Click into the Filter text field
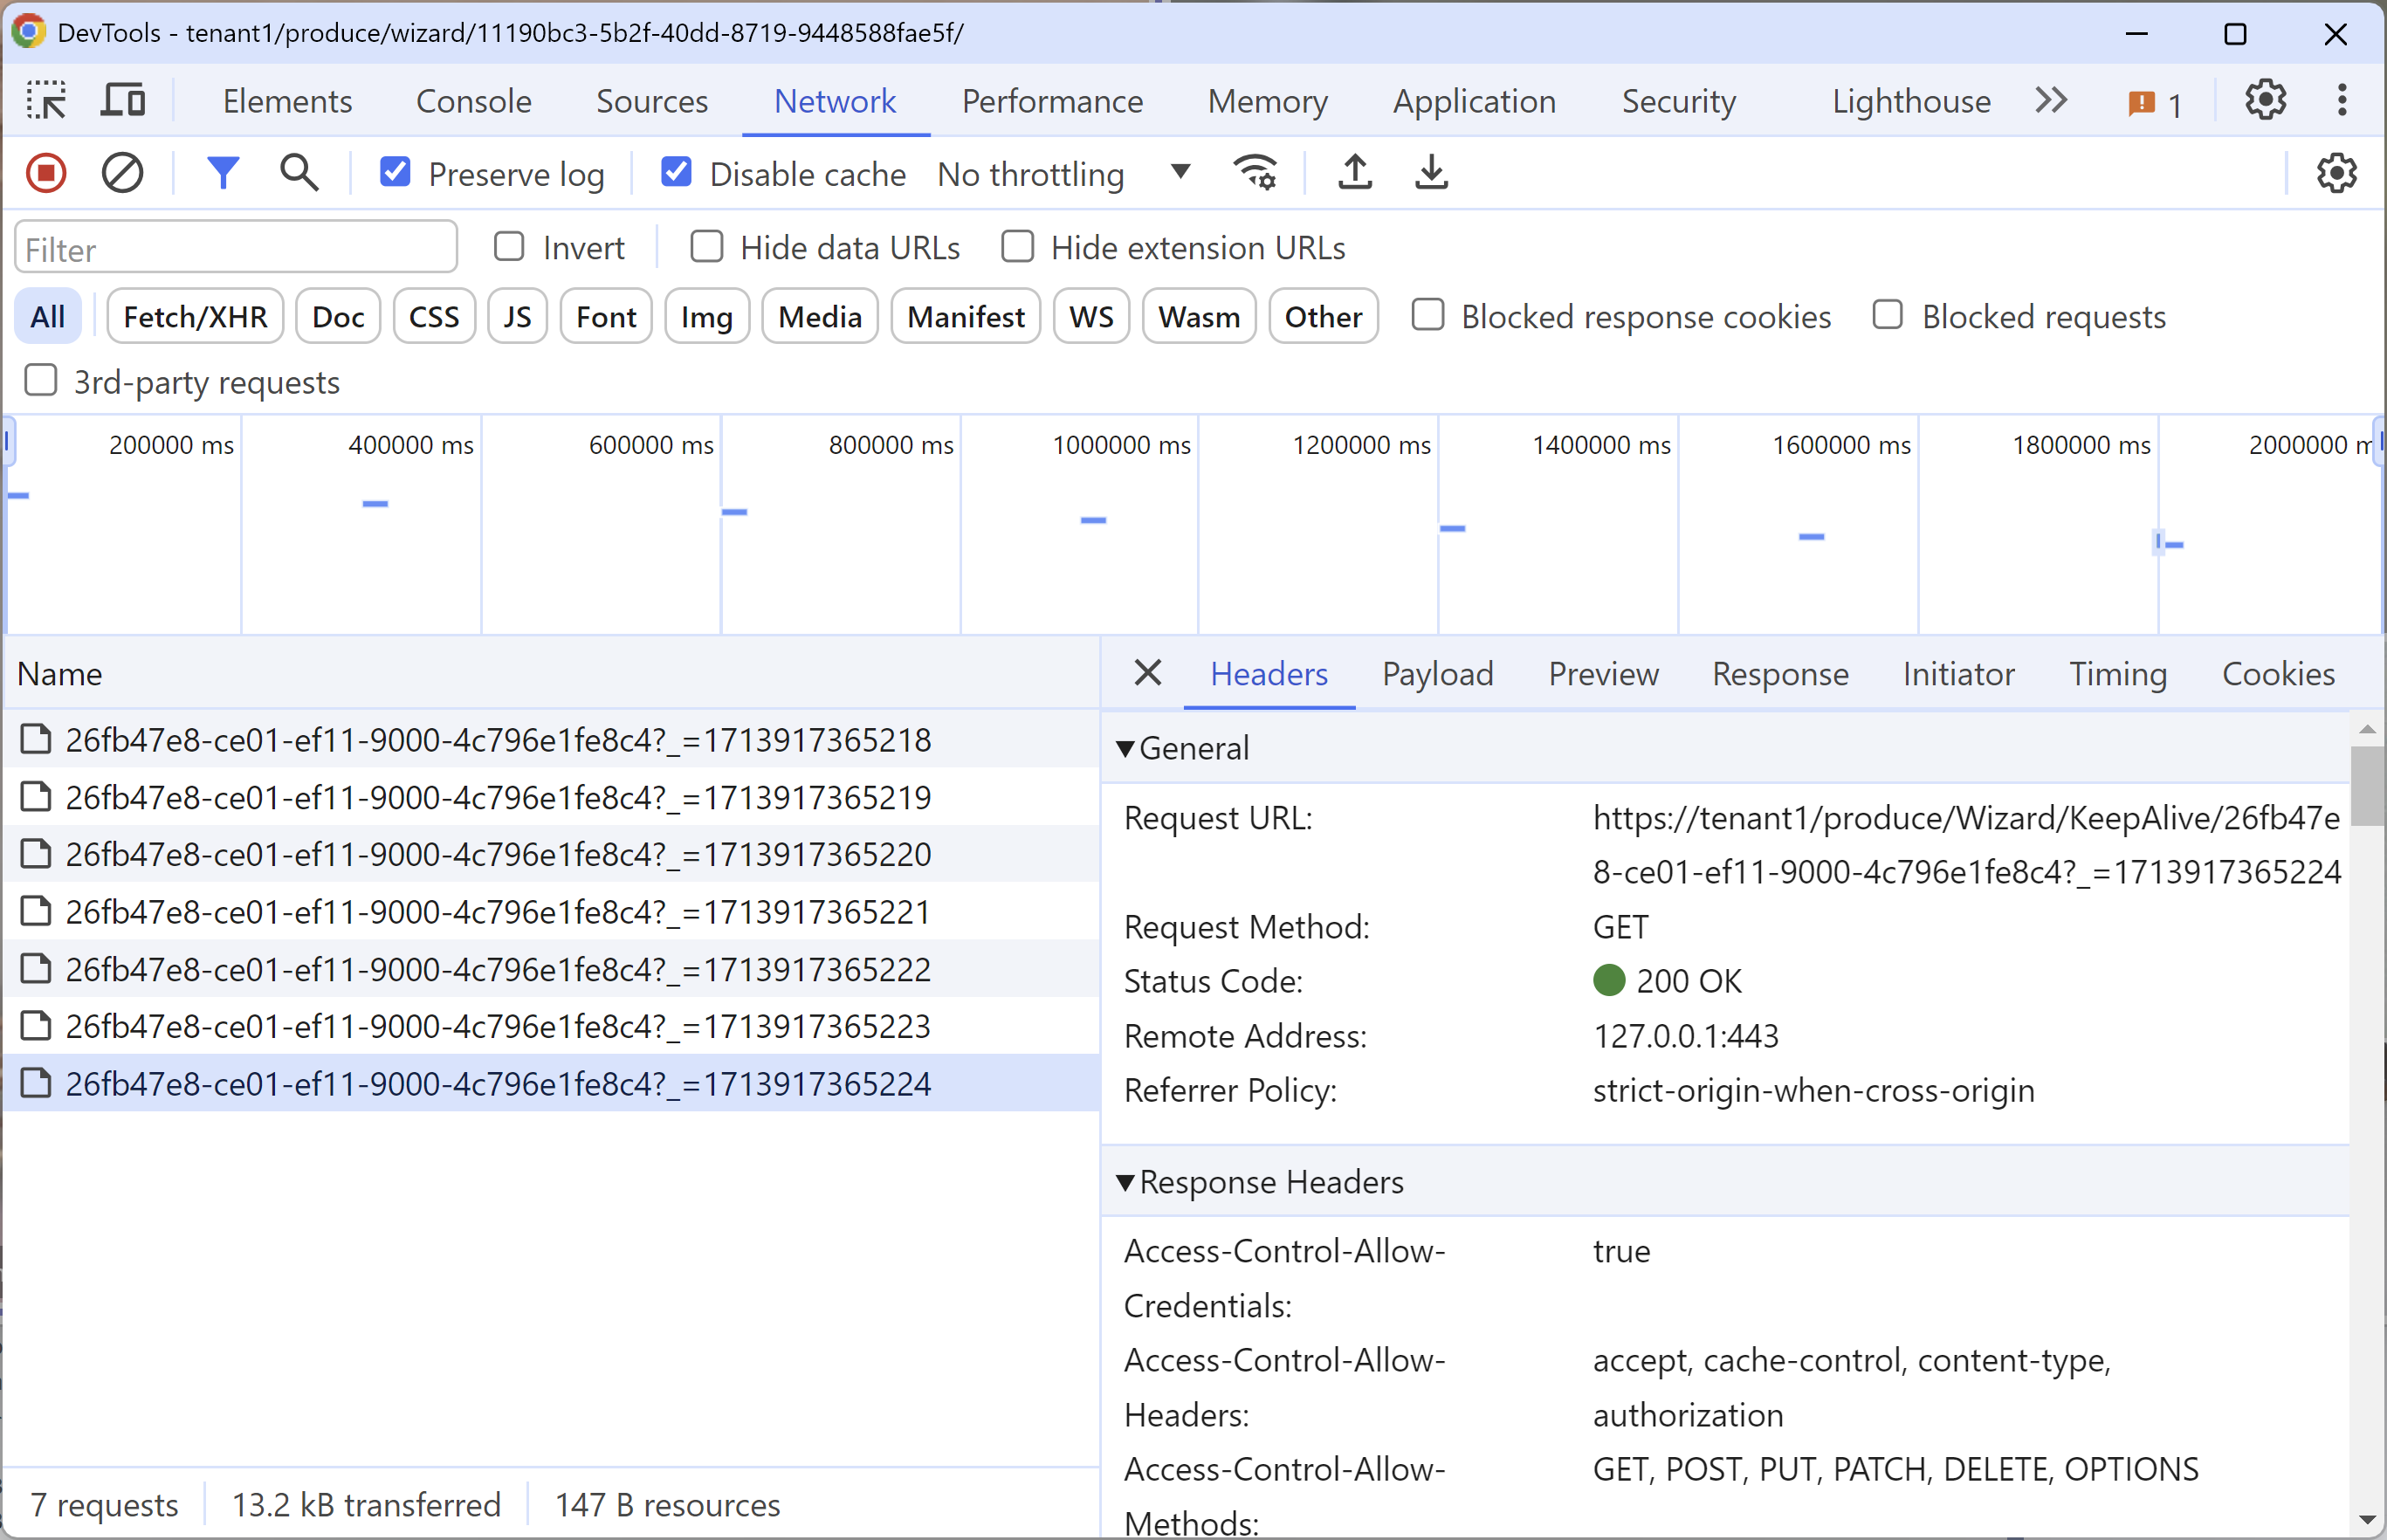The width and height of the screenshot is (2387, 1540). pyautogui.click(x=236, y=249)
